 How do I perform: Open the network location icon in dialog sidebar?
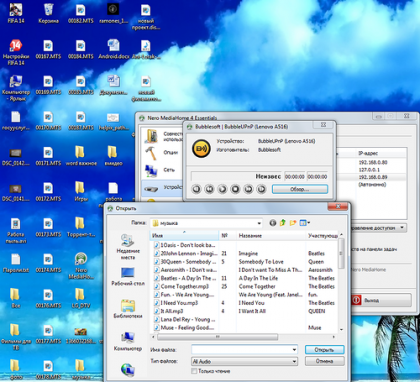128,370
